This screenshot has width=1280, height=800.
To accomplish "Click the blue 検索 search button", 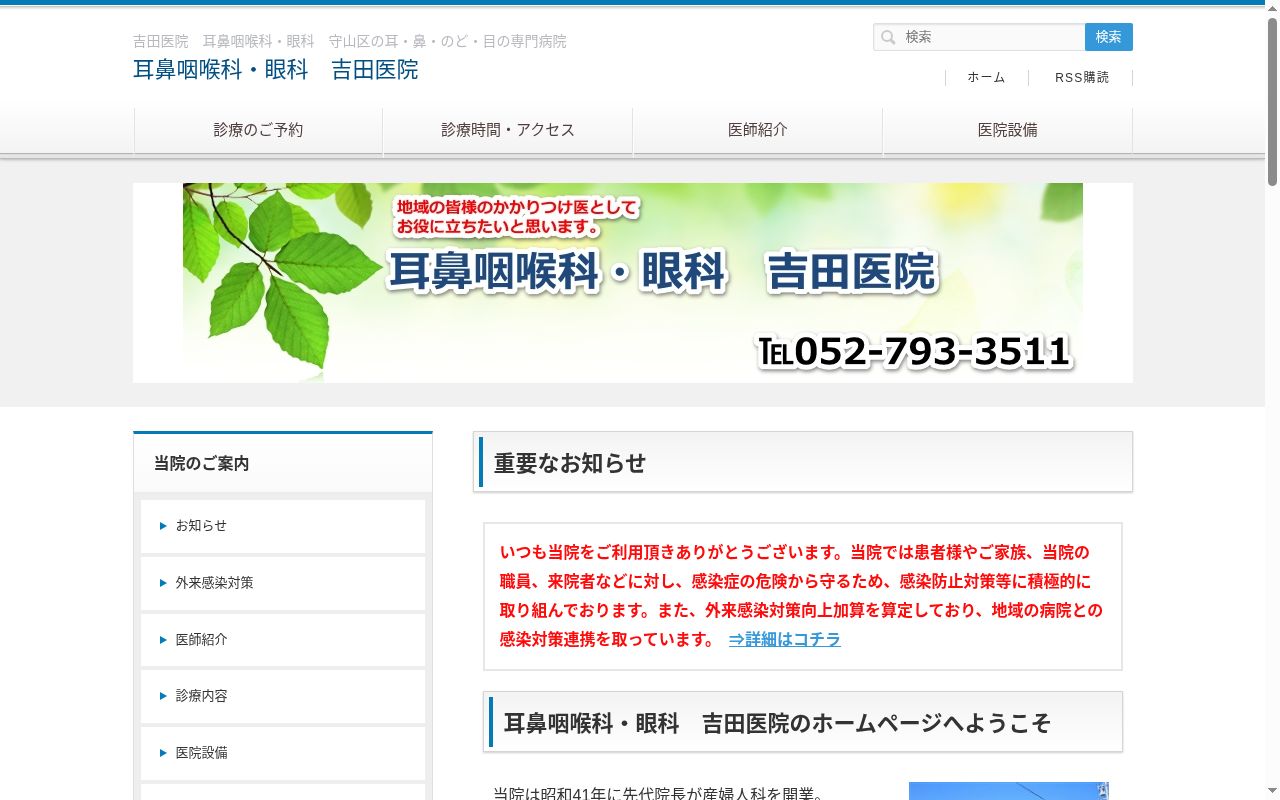I will pos(1109,37).
